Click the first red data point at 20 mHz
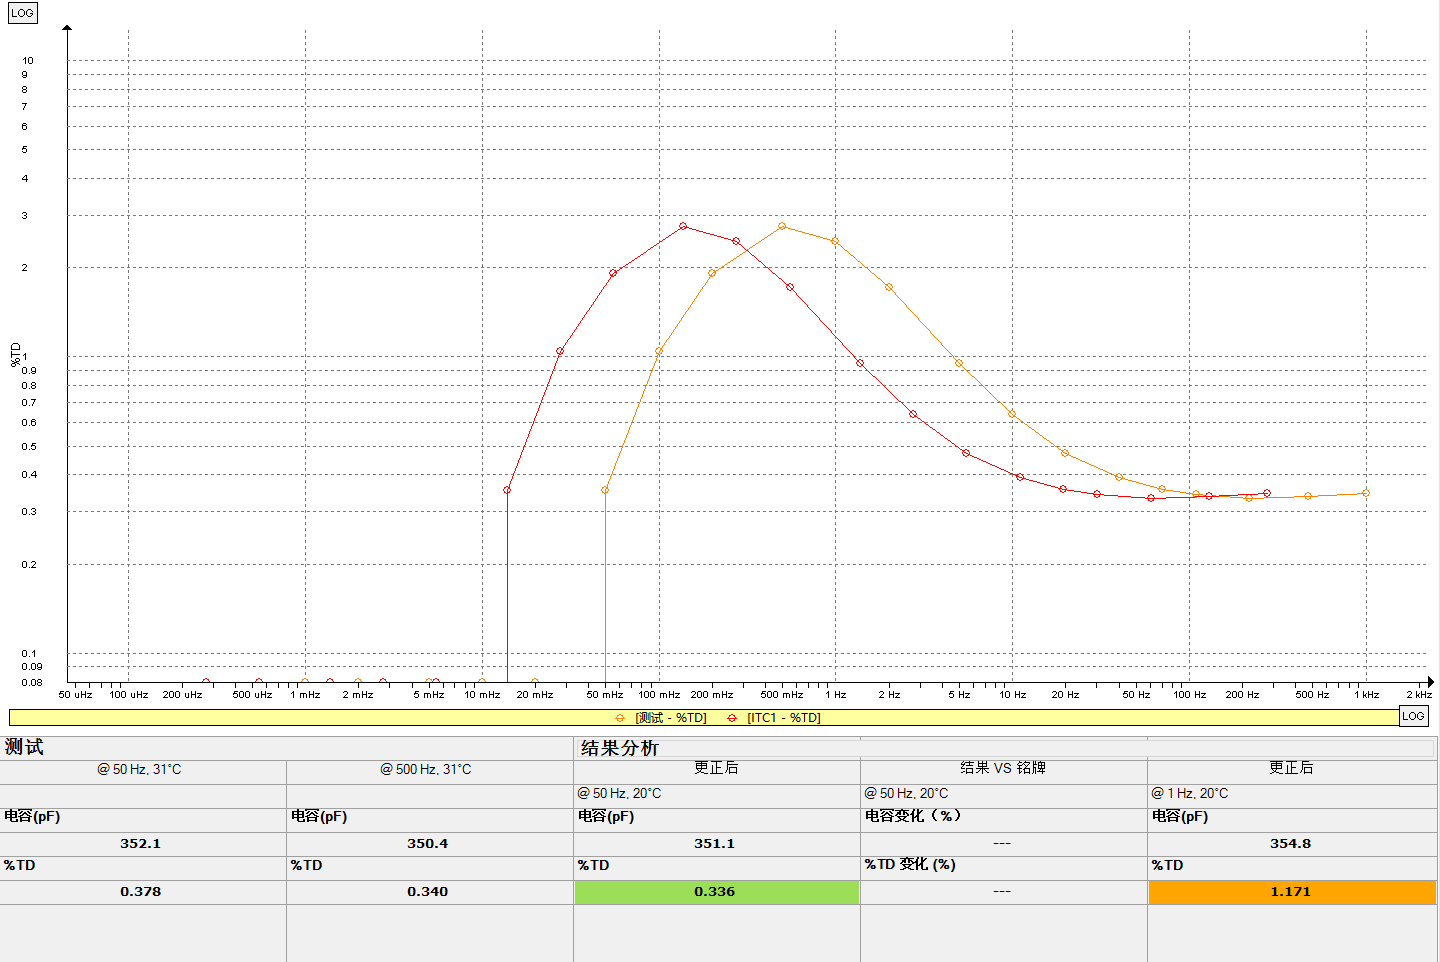 coord(507,490)
